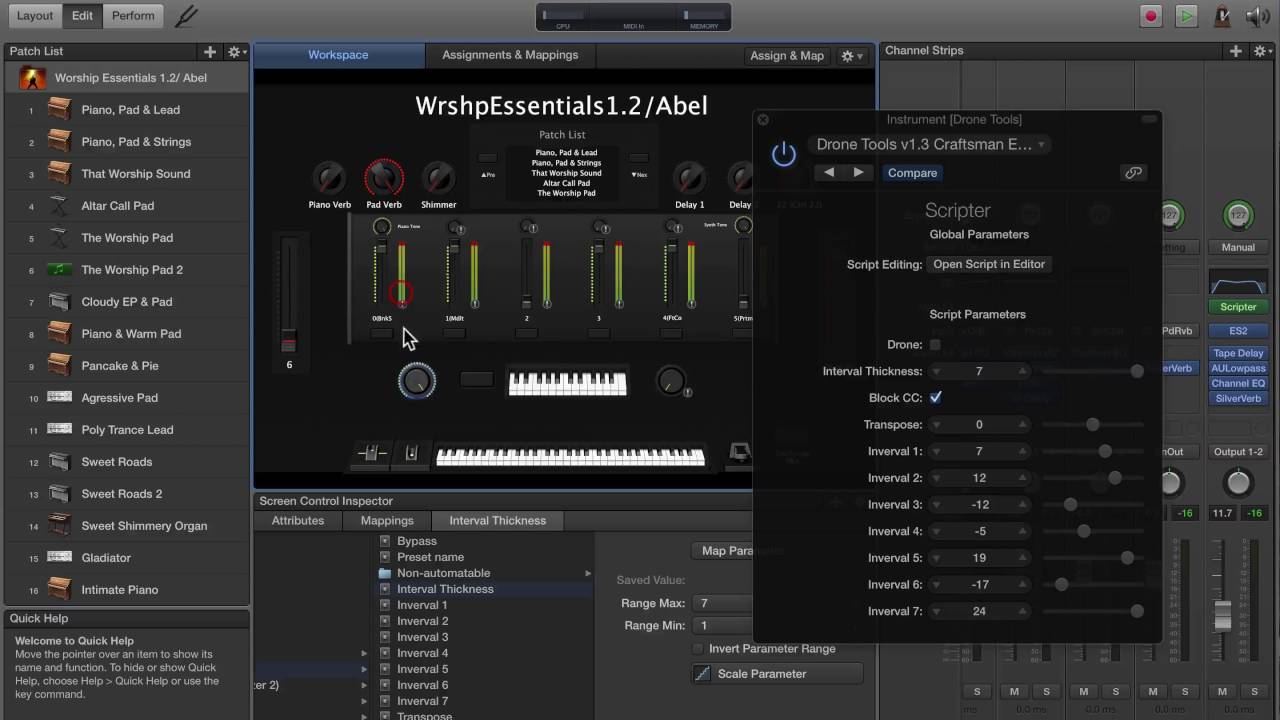Screen dimensions: 1280x720
Task: Click the Master Mute speaker icon
Action: pos(1257,16)
